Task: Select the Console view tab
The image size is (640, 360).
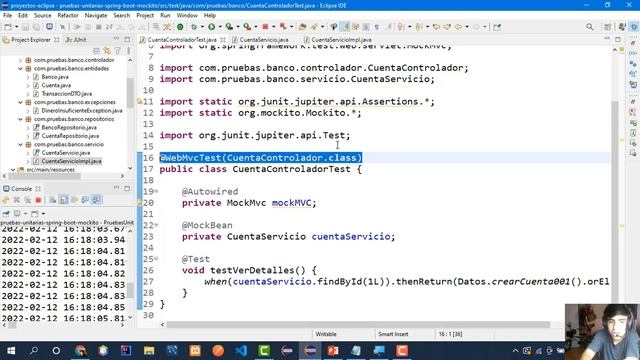Action: point(21,189)
